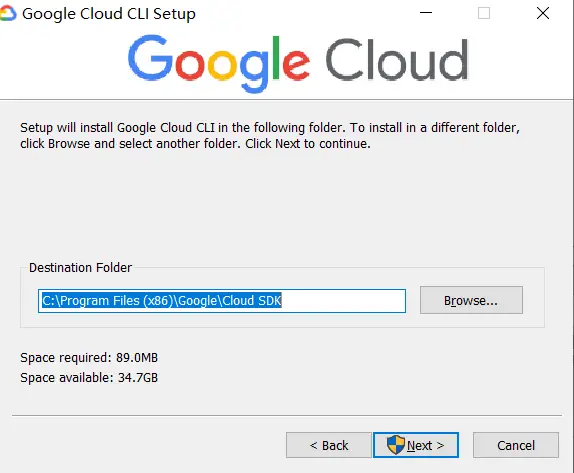Click the colorful Google word in banner
Viewport: 574px width, 473px height.
pos(219,63)
